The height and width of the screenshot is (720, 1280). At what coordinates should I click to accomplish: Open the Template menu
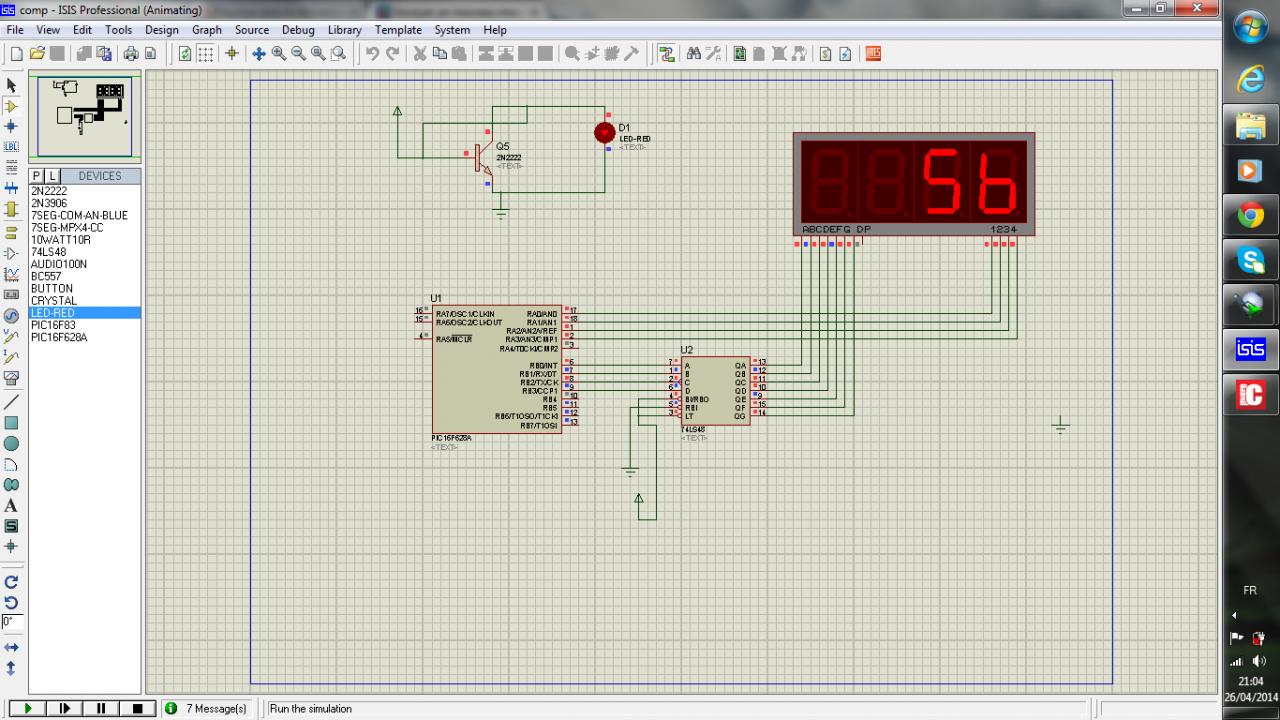click(398, 30)
